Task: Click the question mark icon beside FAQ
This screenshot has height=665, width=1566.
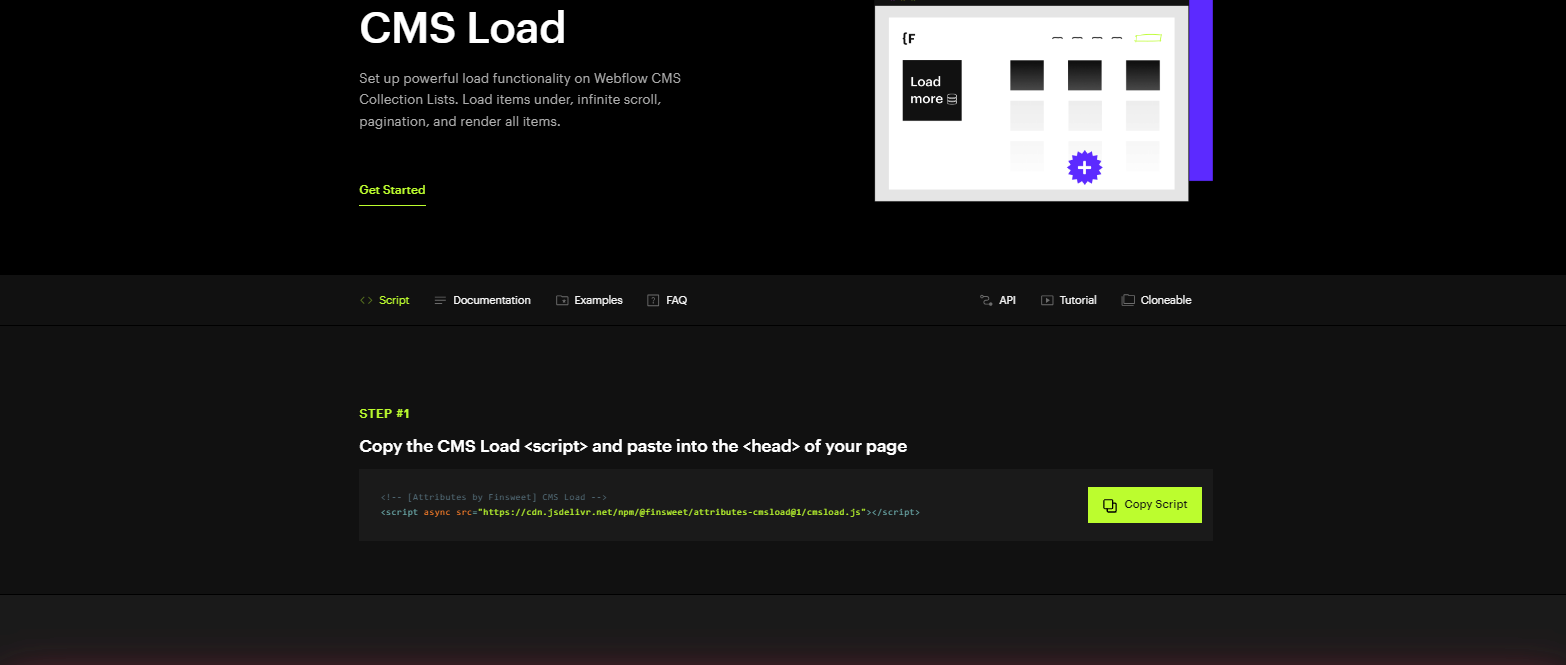Action: (x=653, y=300)
